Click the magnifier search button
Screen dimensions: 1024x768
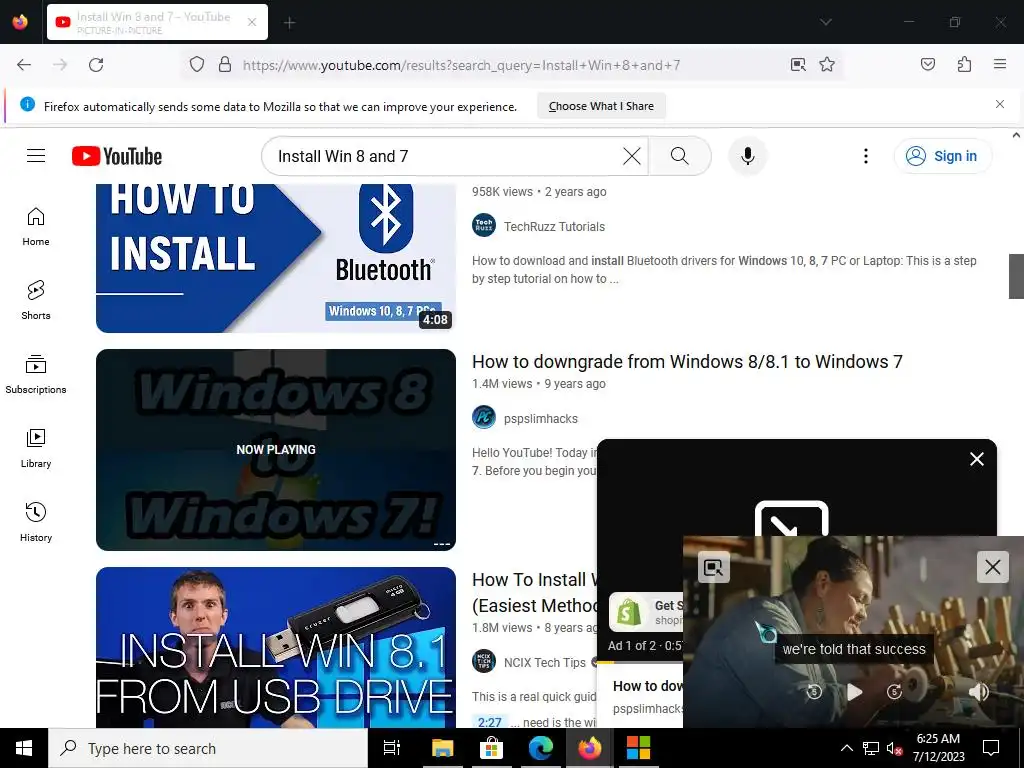[x=680, y=156]
